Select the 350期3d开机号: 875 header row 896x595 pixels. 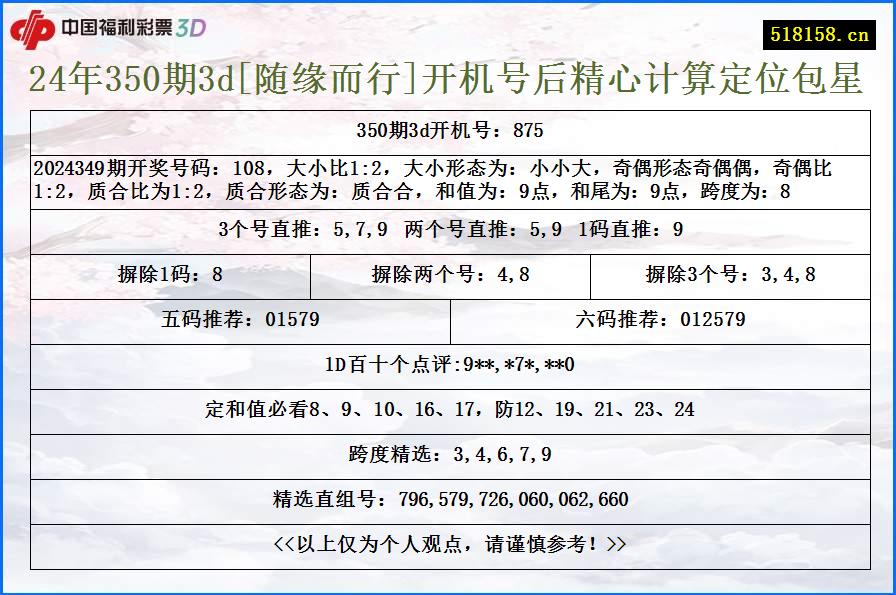point(448,131)
